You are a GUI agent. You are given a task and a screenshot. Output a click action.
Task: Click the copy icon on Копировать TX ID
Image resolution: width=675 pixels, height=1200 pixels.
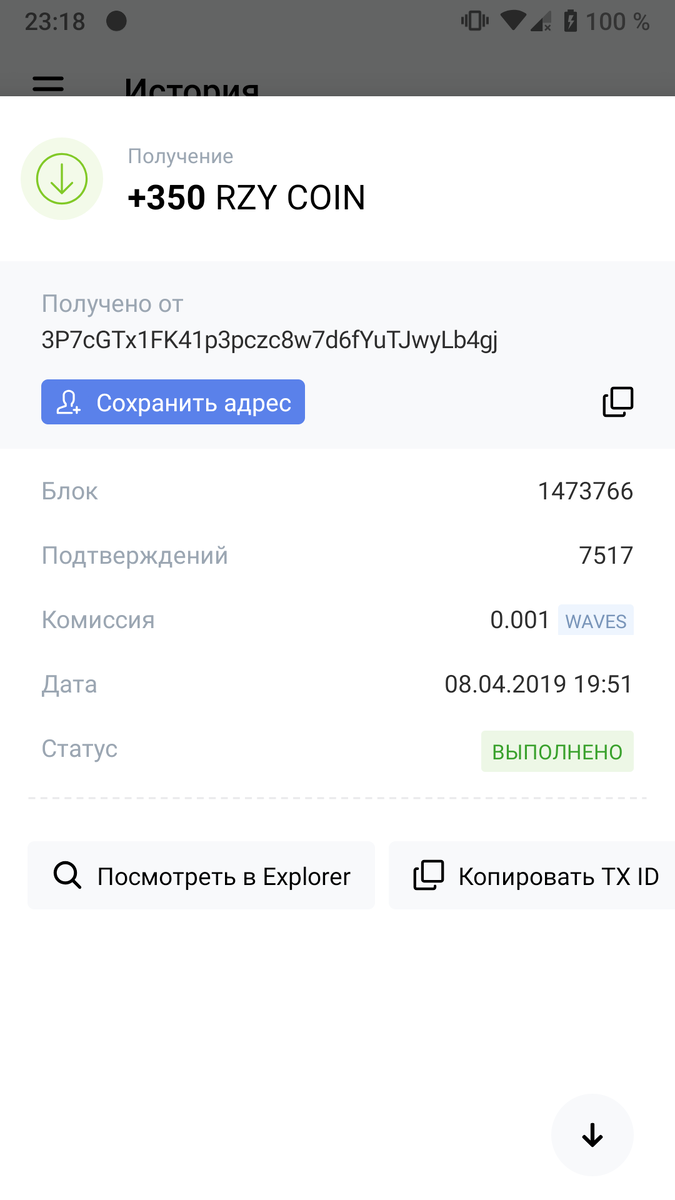(x=429, y=875)
